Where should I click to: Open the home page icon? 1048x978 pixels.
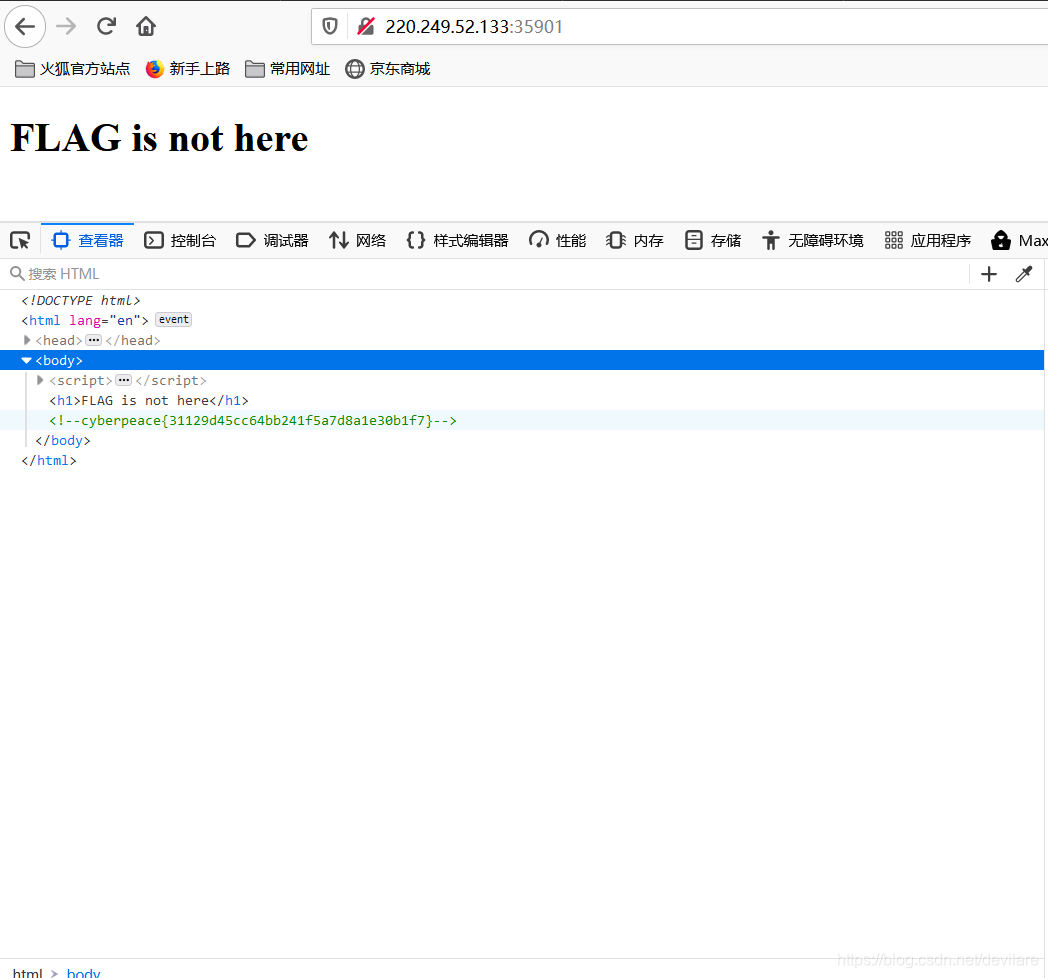click(x=146, y=27)
